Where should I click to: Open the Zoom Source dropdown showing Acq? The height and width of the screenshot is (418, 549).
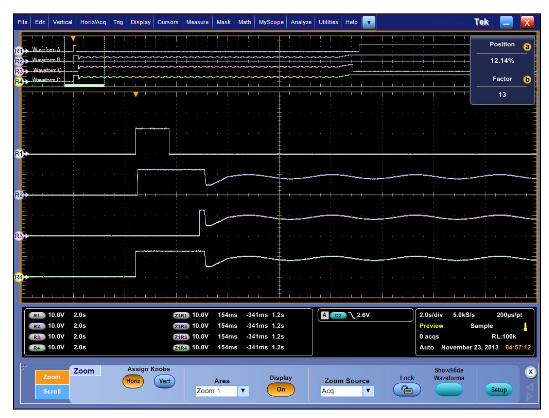tap(347, 391)
